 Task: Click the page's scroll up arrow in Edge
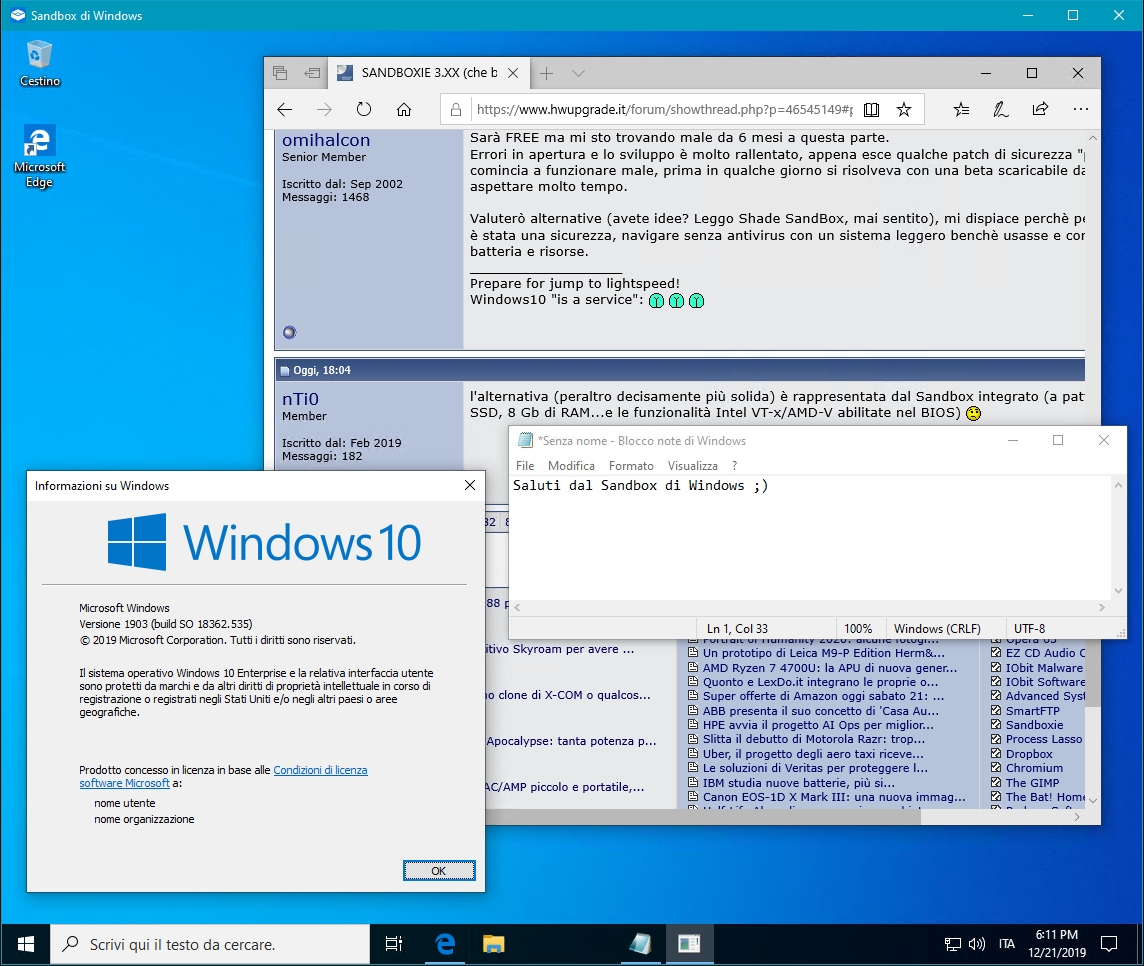1092,138
